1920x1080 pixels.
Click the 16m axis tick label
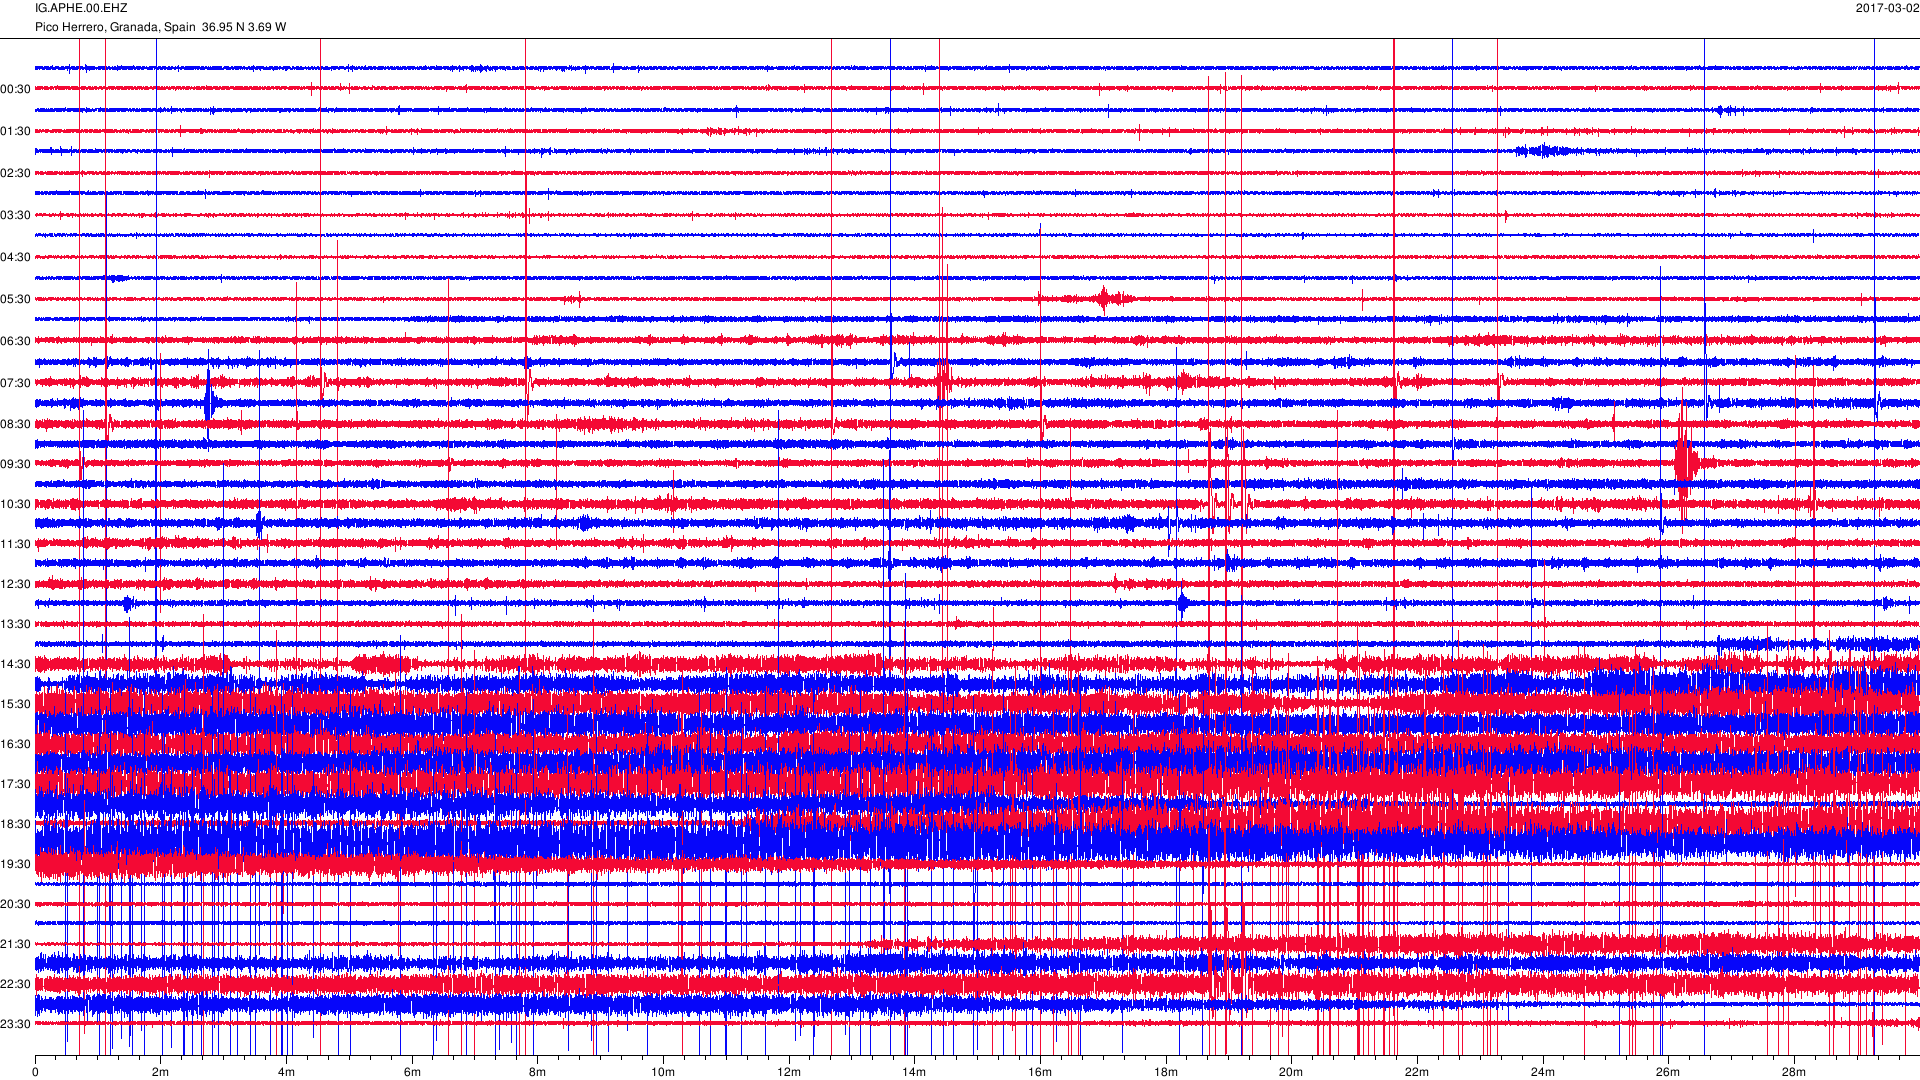[x=1040, y=1072]
